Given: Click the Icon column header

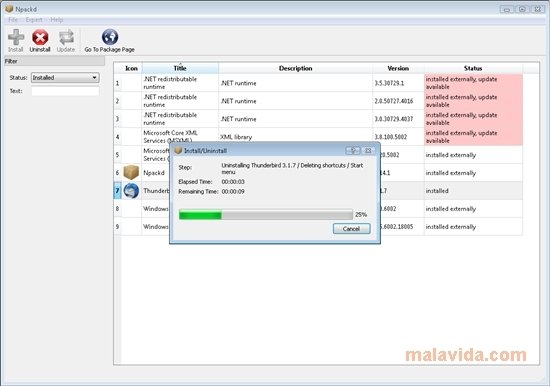Looking at the screenshot, I should click(131, 68).
